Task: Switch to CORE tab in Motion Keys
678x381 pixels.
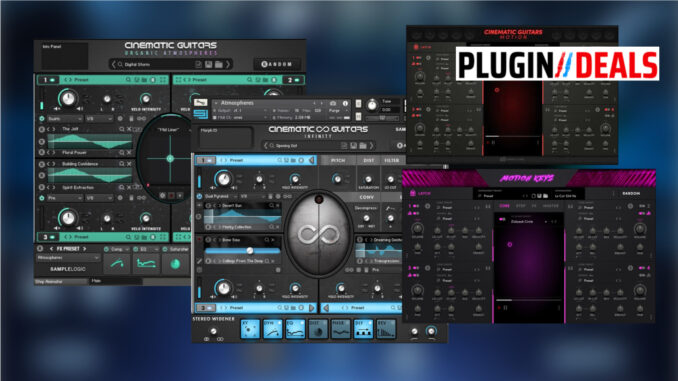Action: [x=504, y=206]
